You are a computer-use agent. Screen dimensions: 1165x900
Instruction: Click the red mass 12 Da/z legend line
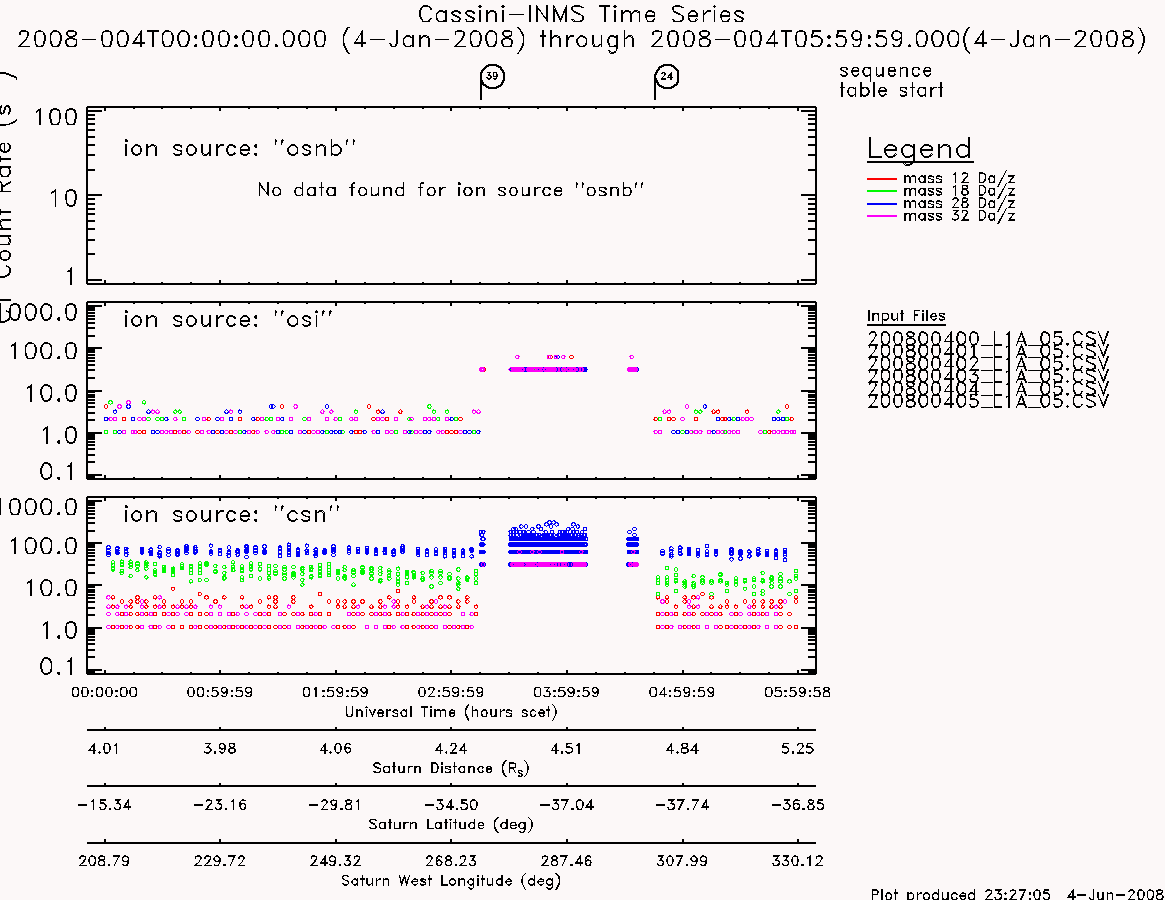(882, 179)
